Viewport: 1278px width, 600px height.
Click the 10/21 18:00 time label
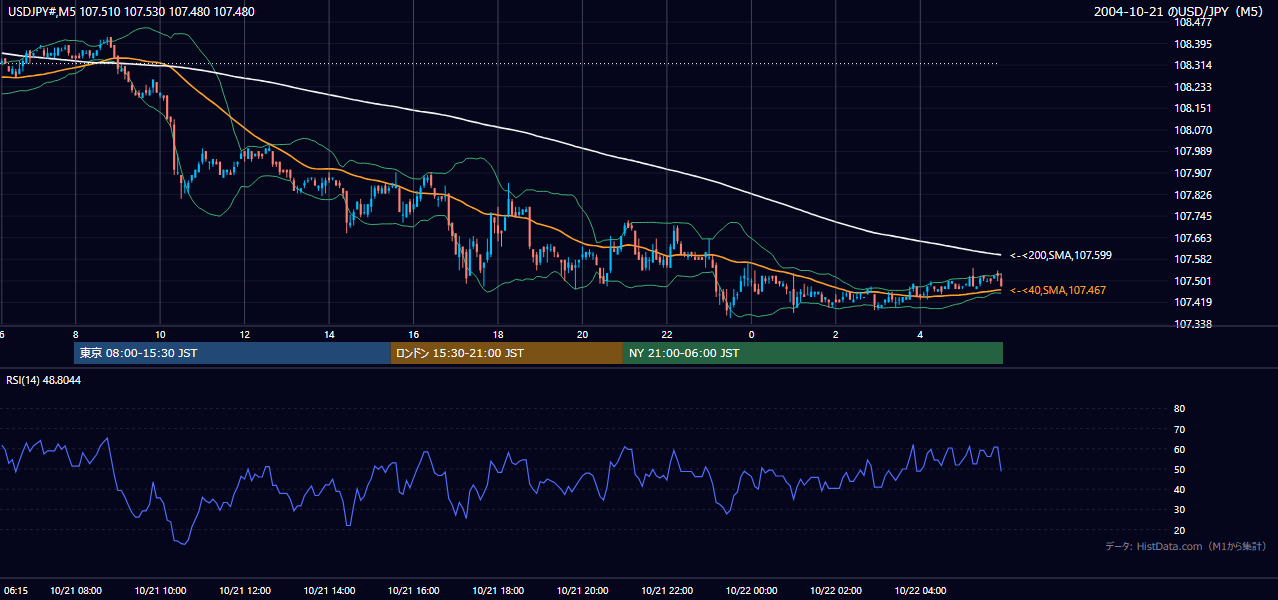[x=498, y=590]
